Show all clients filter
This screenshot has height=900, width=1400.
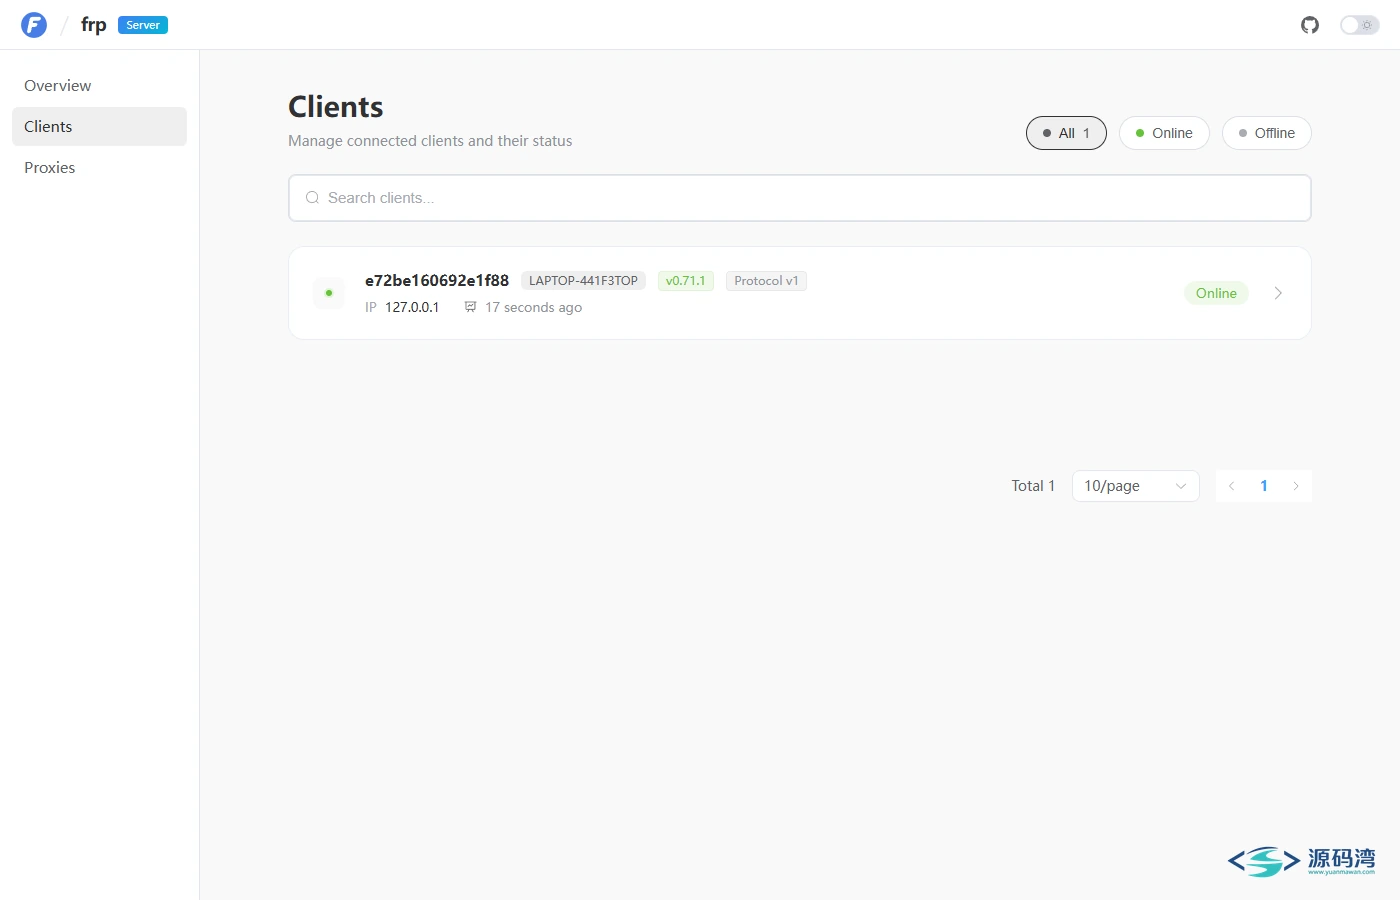[x=1066, y=133]
